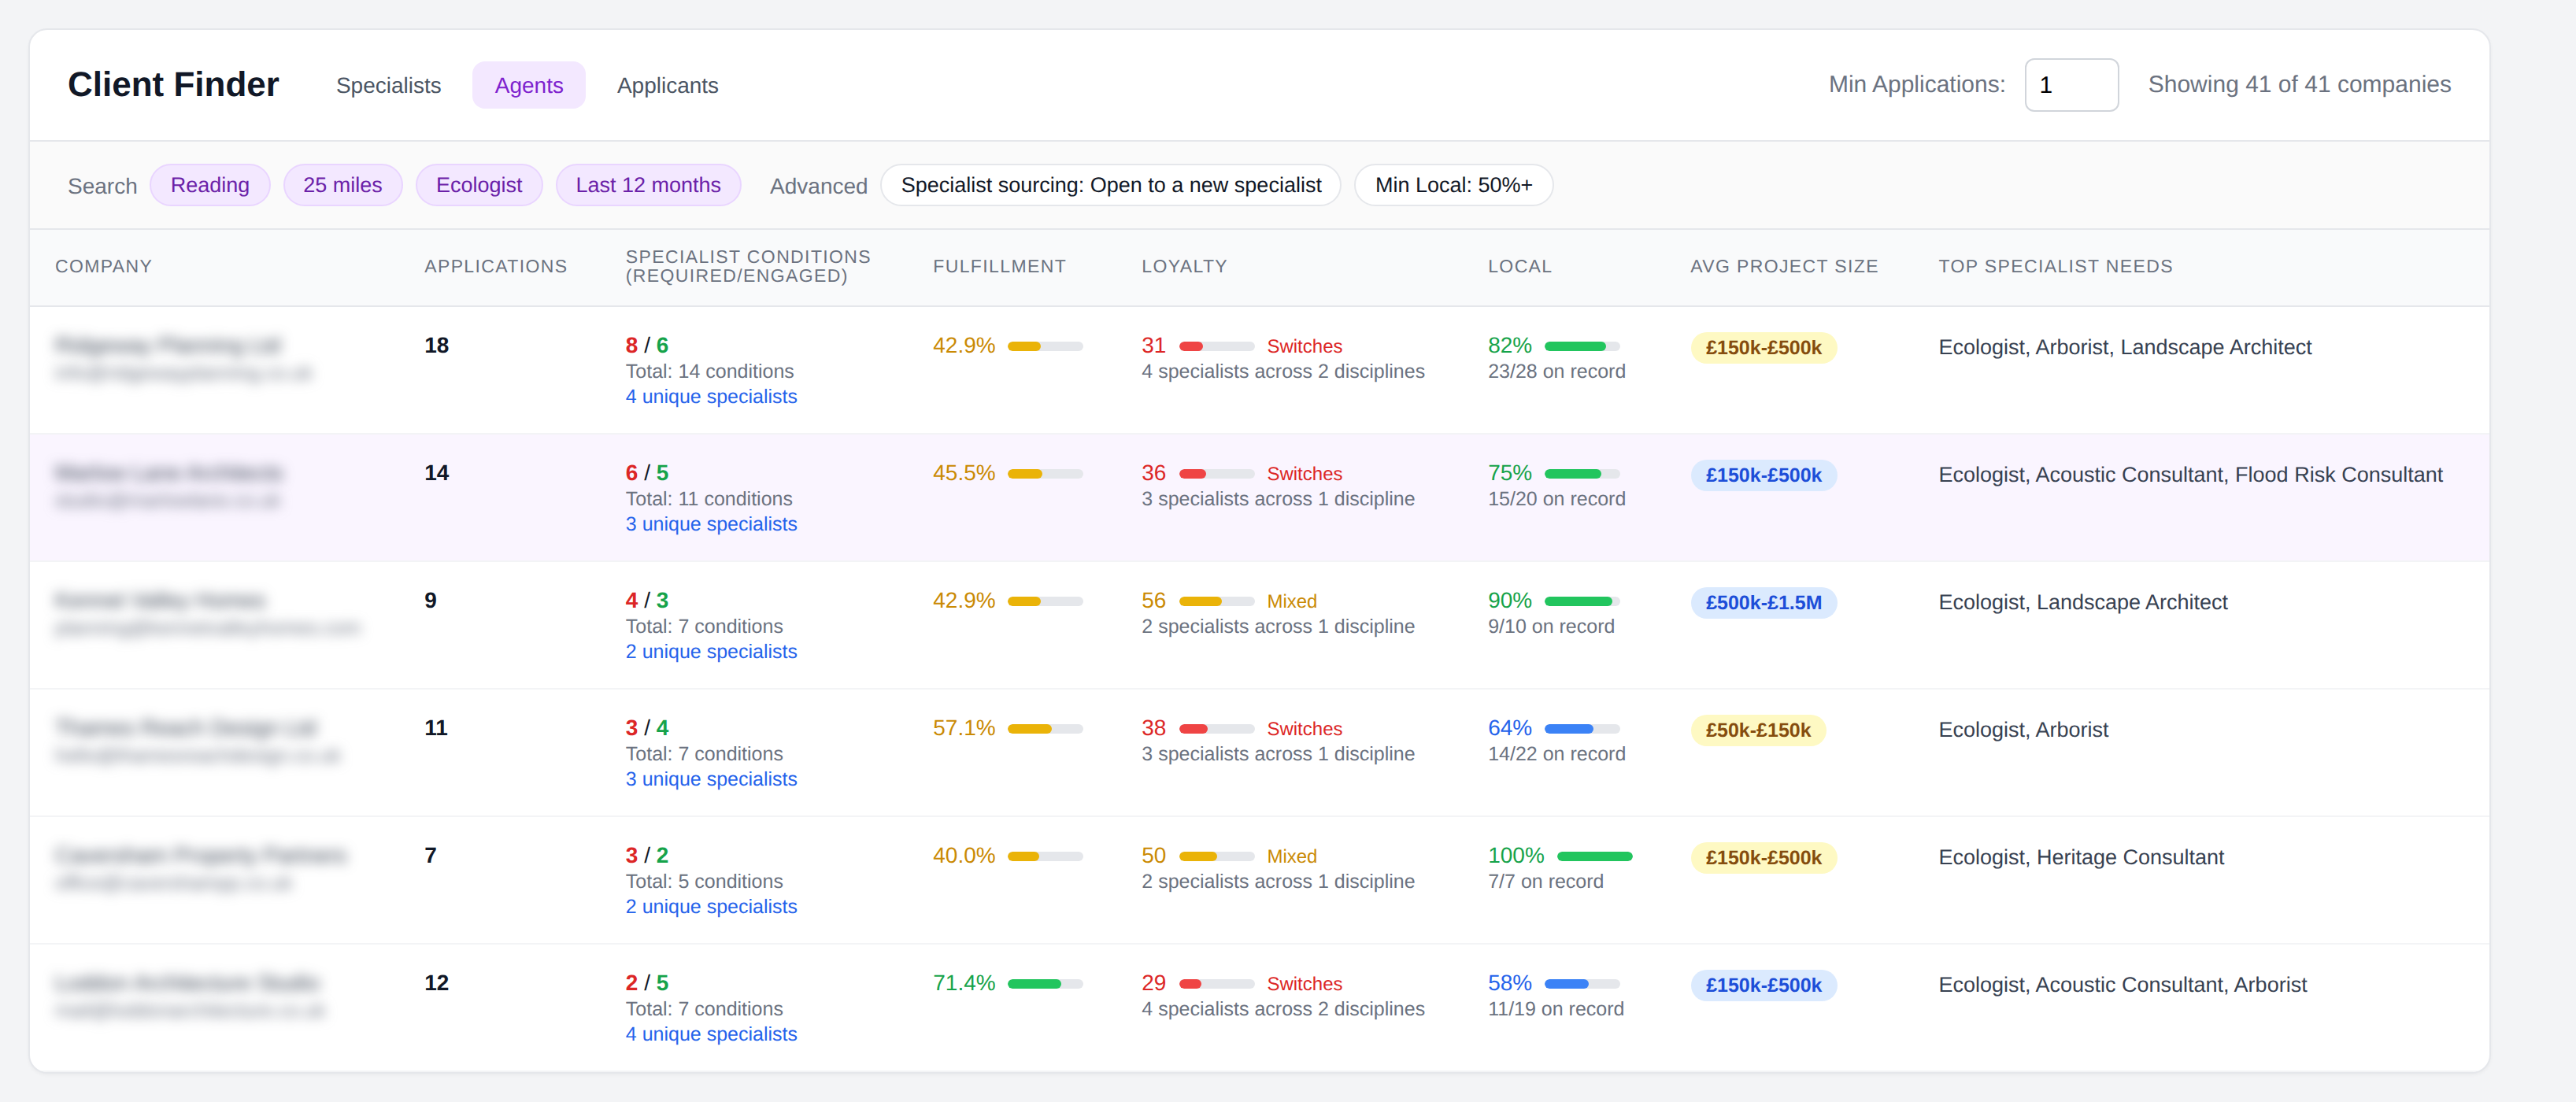This screenshot has width=2576, height=1102.
Task: Click 'Ecologist, Landscape Architect' needs cell
Action: [x=2083, y=602]
